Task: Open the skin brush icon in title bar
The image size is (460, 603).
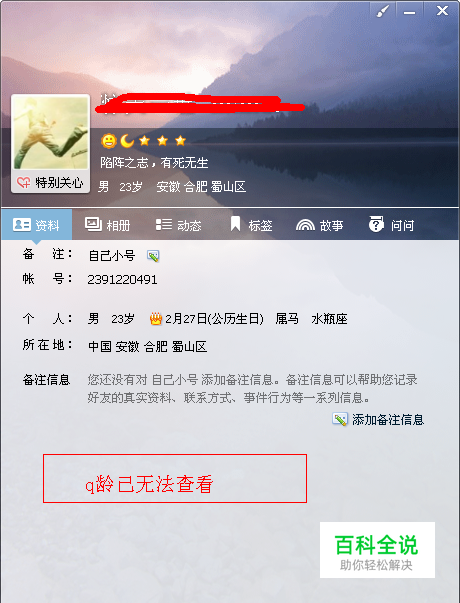Action: pyautogui.click(x=383, y=11)
